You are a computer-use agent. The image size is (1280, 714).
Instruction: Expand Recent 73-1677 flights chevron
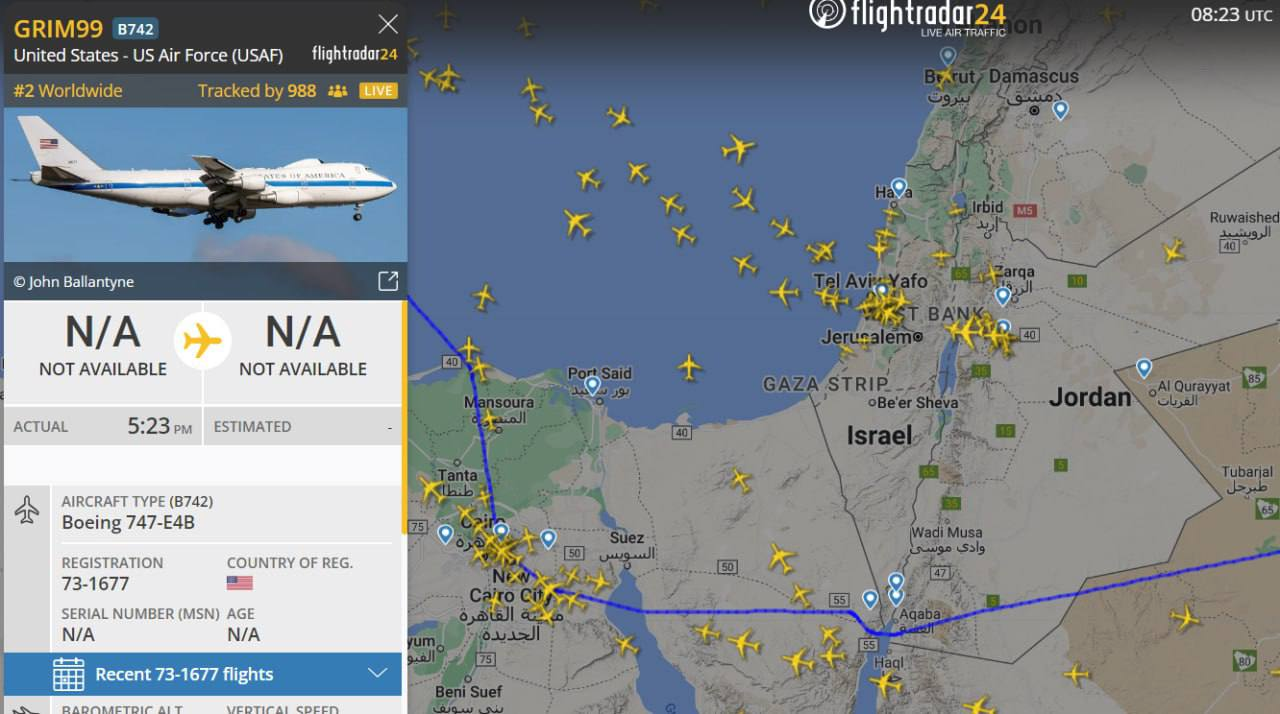377,673
